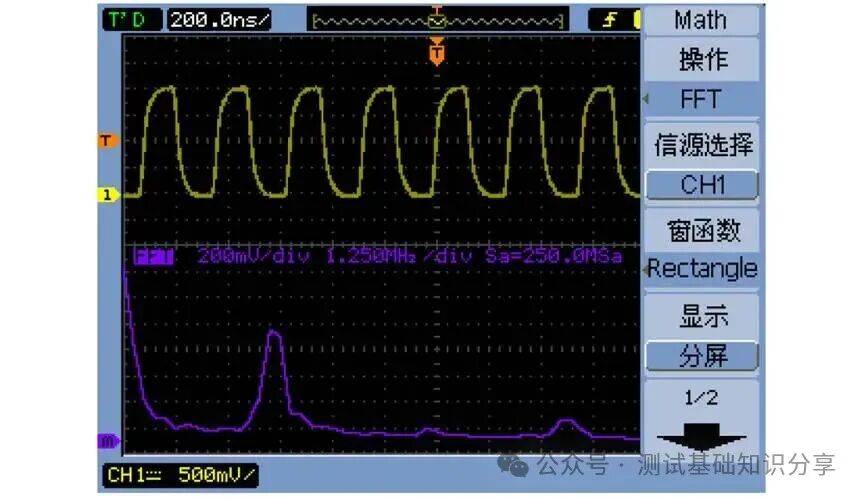Toggle the CH1 source selection
The width and height of the screenshot is (863, 499).
tap(702, 185)
